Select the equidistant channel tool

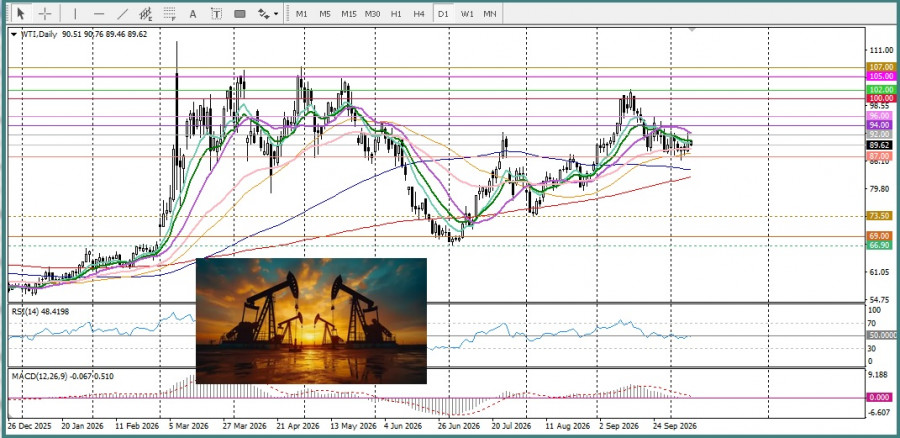[146, 14]
